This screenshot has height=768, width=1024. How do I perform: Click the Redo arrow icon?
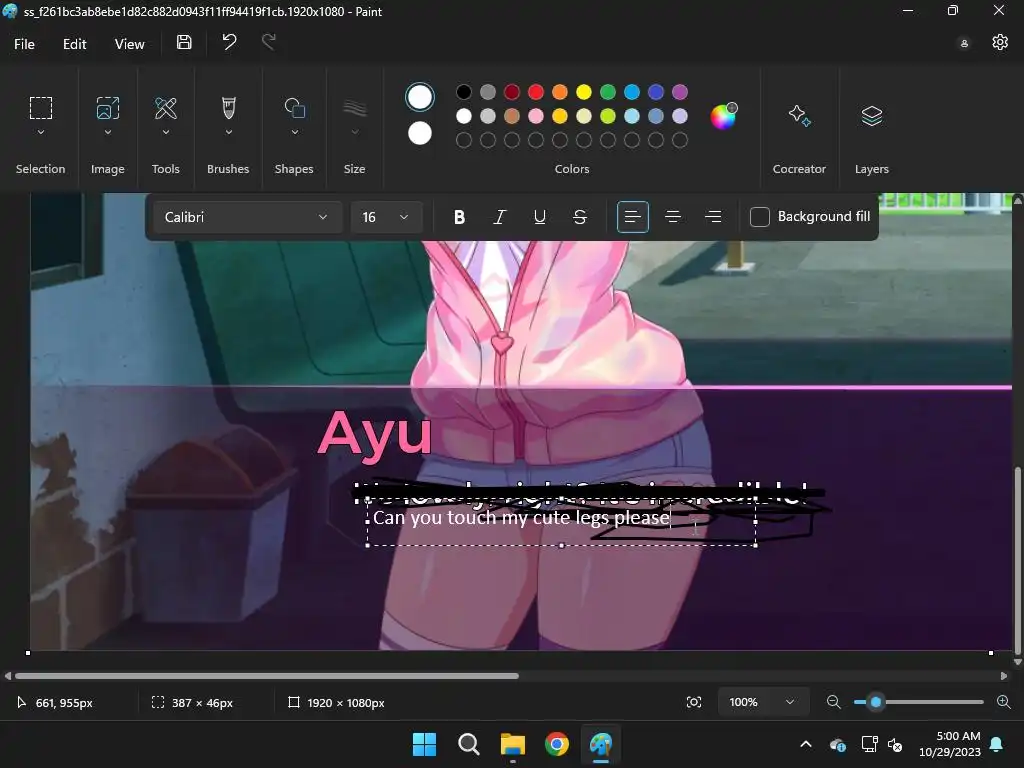pyautogui.click(x=268, y=42)
